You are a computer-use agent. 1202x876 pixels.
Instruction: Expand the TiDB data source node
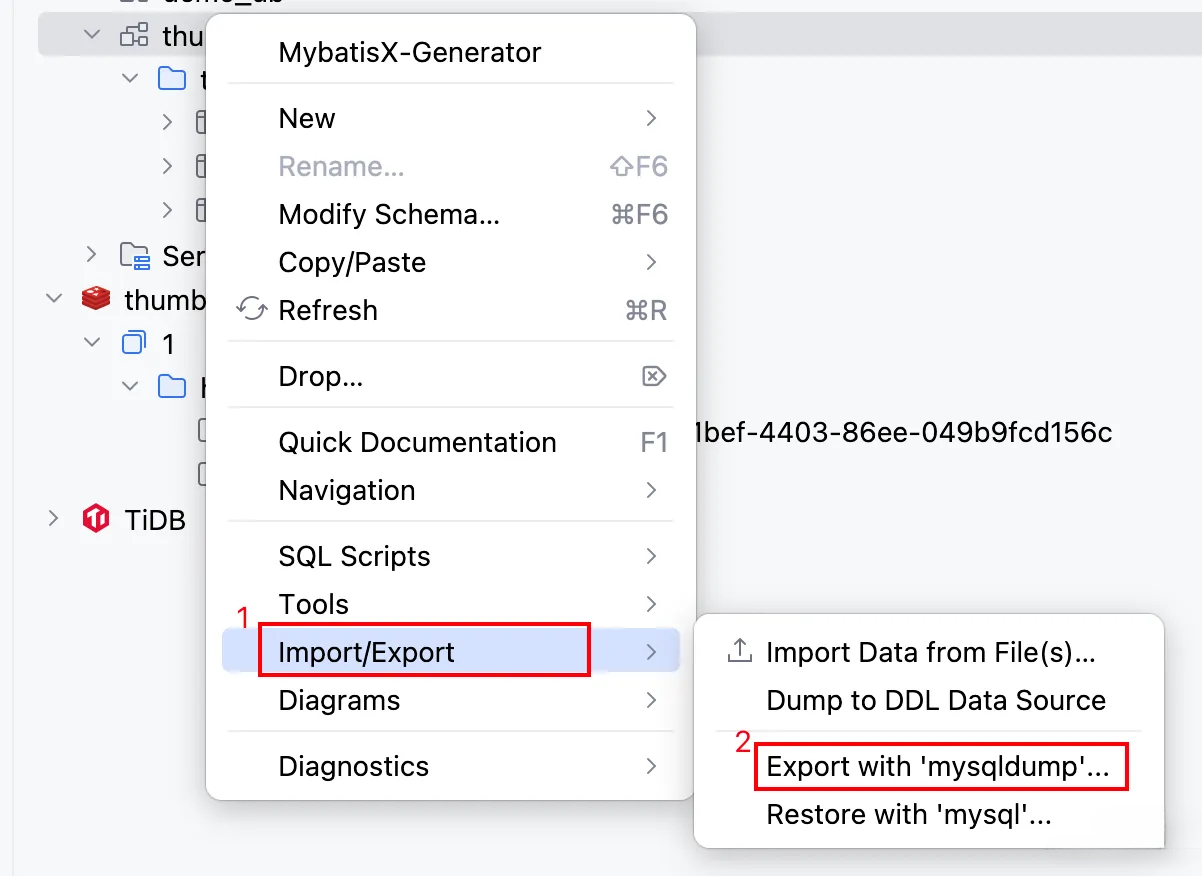click(54, 518)
